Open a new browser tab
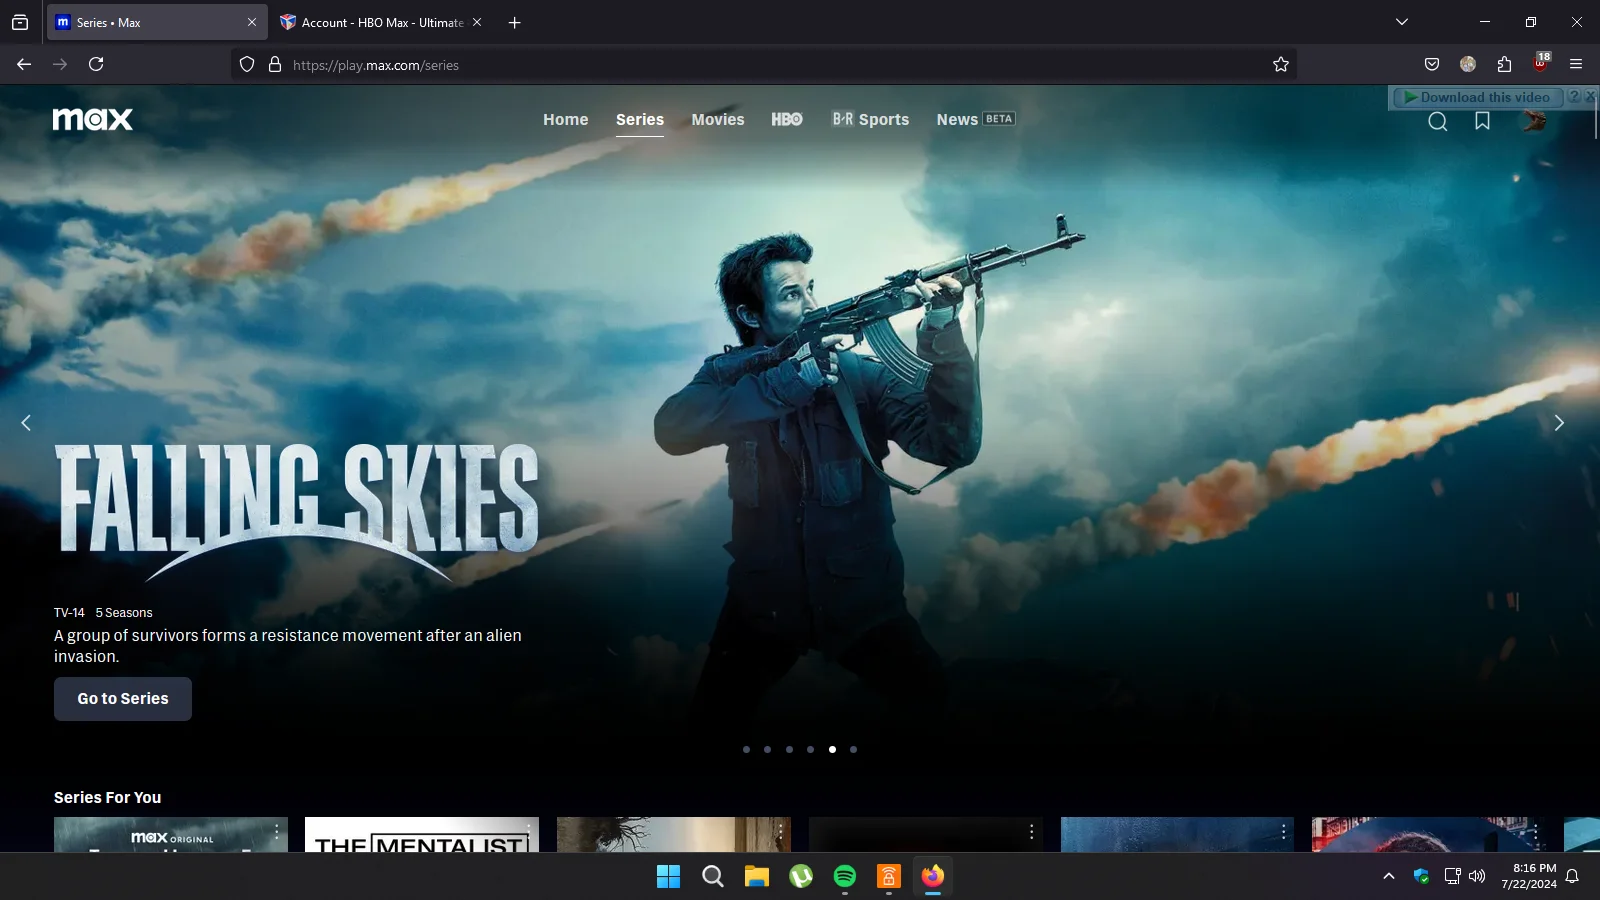Screen dimensions: 1600x900 514,22
